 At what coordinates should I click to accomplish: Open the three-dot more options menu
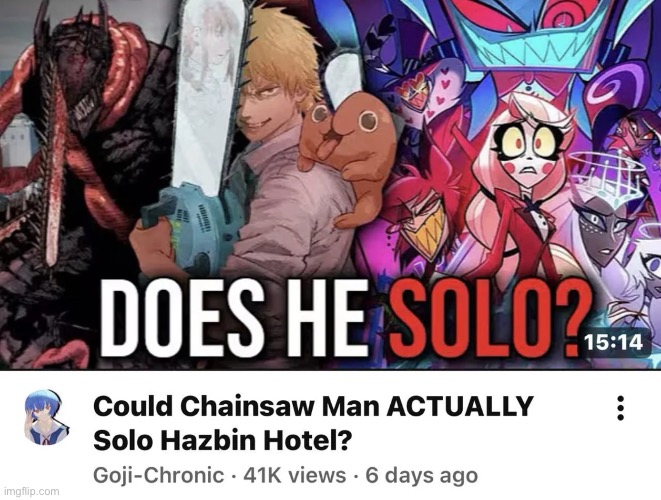point(620,408)
